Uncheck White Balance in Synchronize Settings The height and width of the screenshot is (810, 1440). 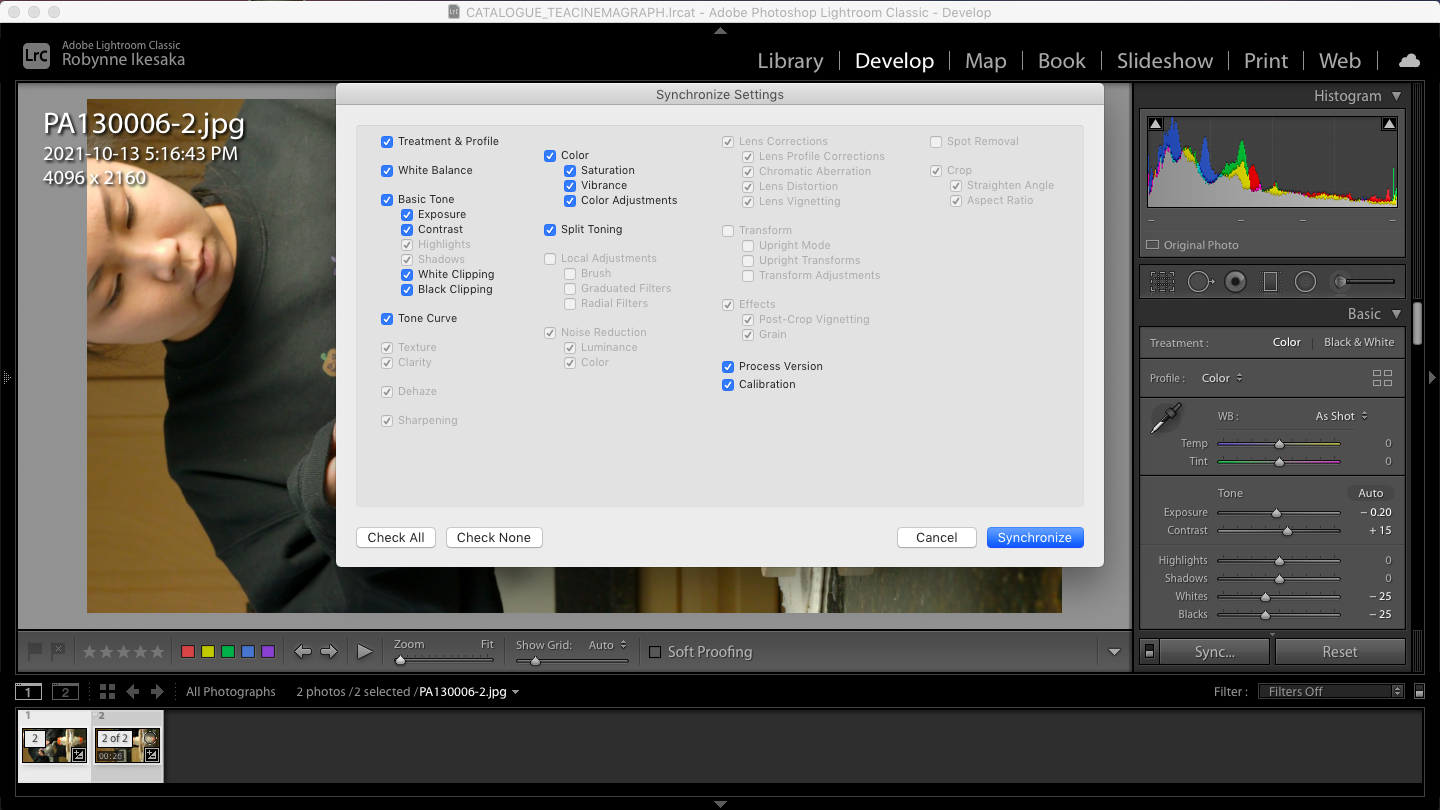387,171
